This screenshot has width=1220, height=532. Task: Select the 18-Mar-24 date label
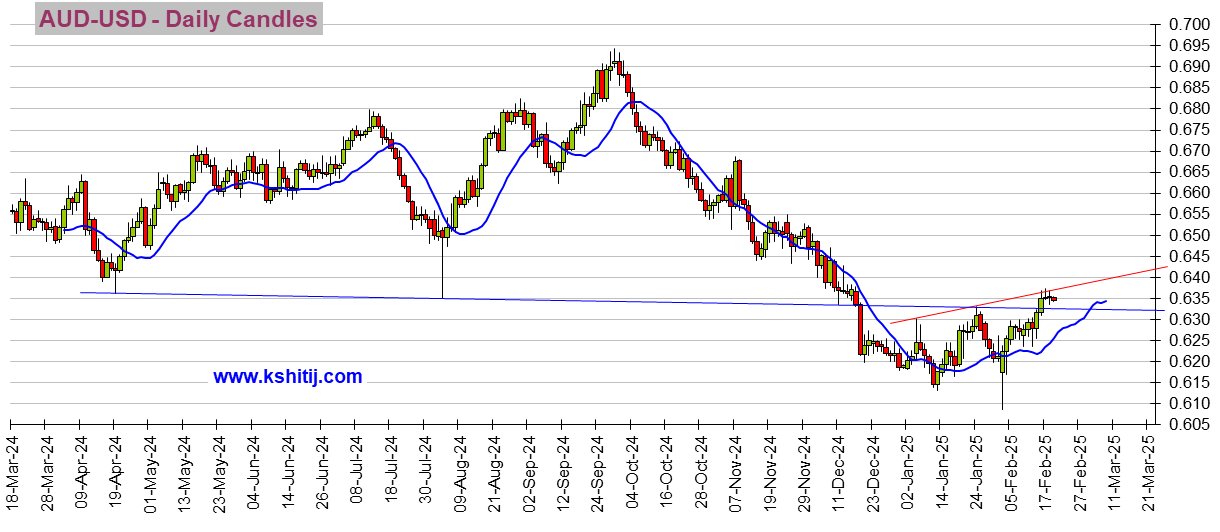coord(14,474)
